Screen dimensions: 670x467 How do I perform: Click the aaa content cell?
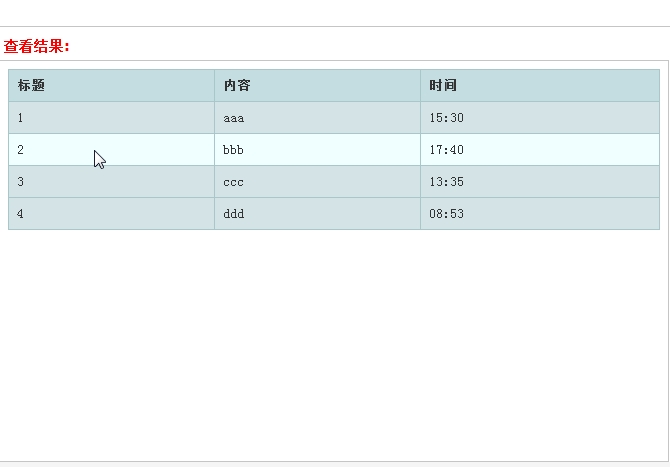coord(317,117)
